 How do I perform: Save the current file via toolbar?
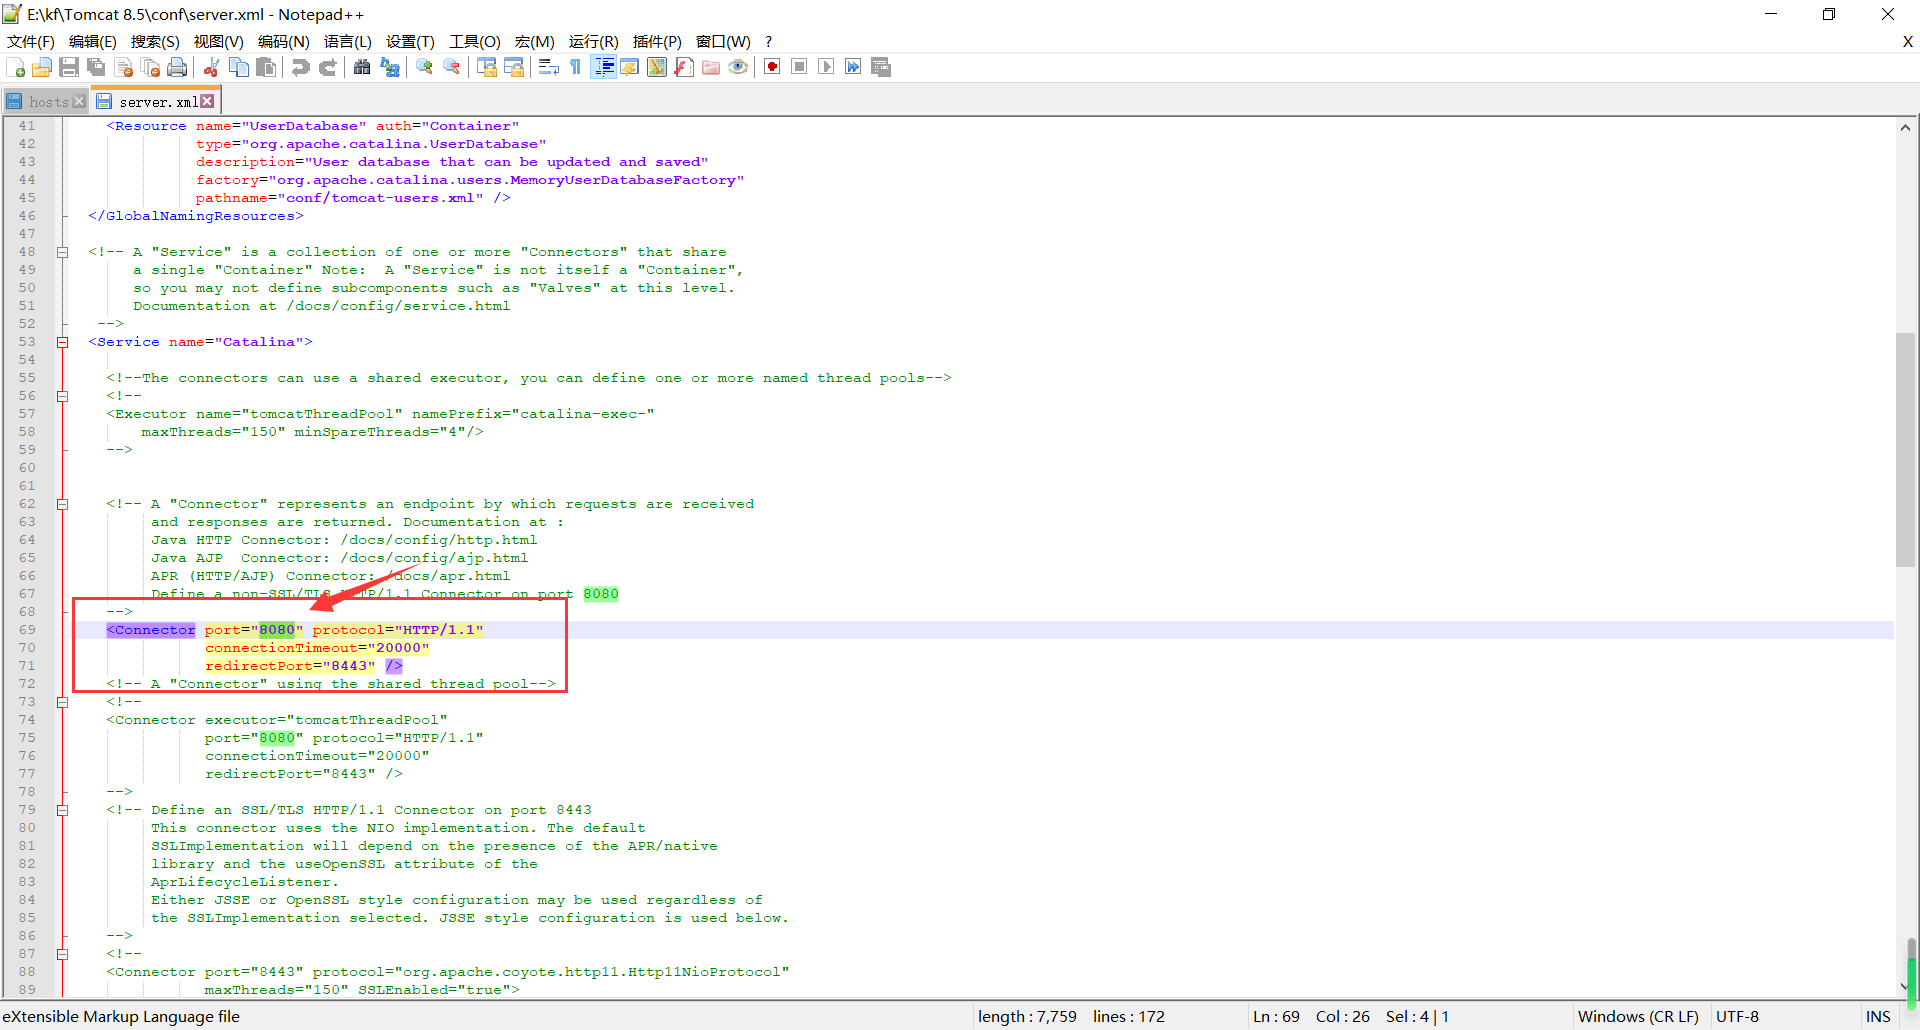(x=69, y=67)
